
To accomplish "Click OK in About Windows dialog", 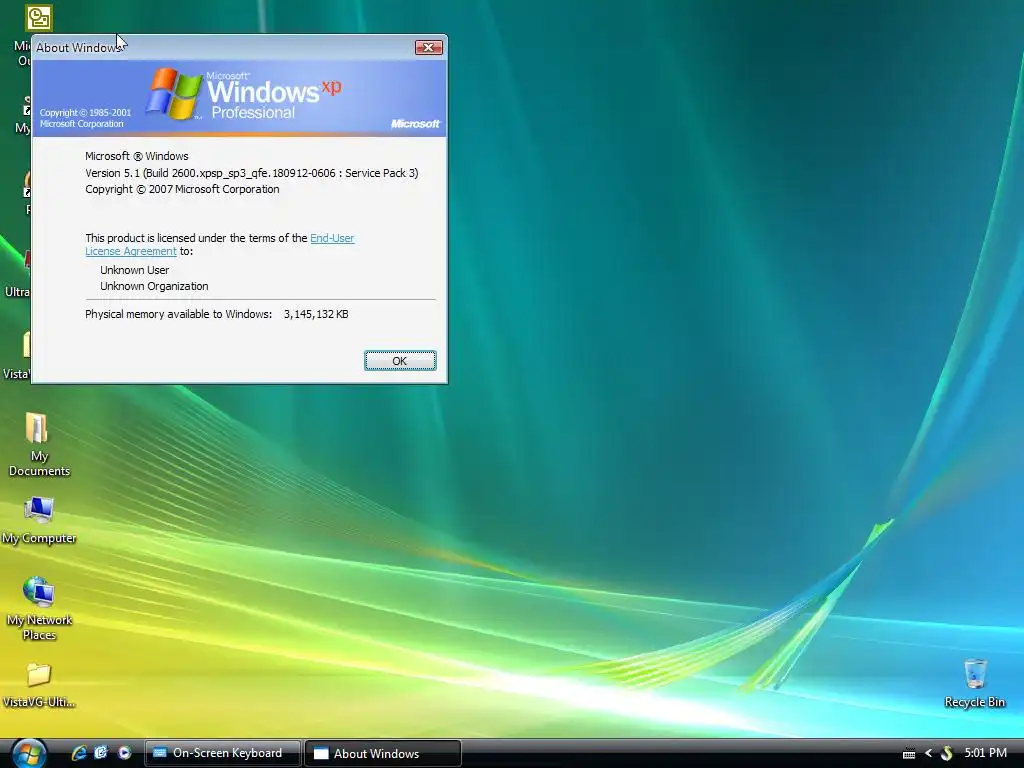I will [400, 360].
